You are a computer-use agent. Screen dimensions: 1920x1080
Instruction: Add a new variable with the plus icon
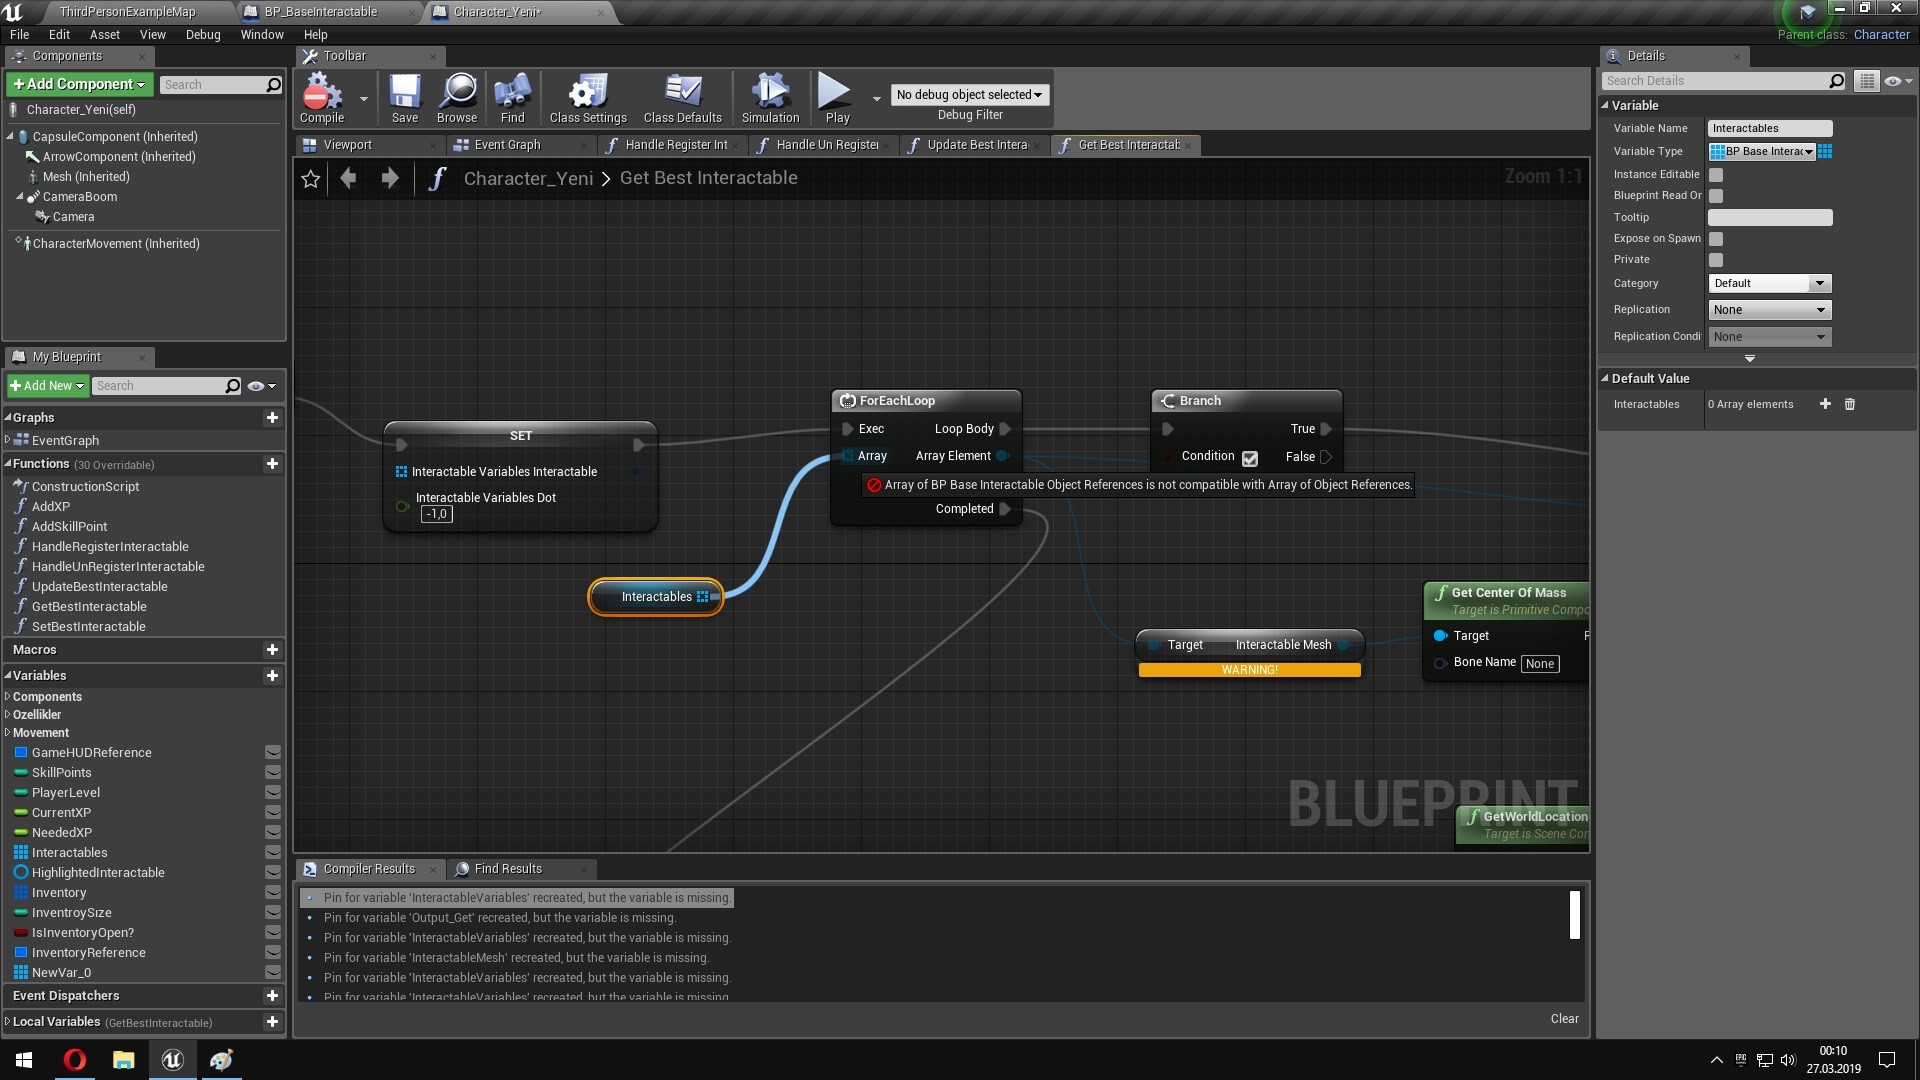pyautogui.click(x=272, y=676)
